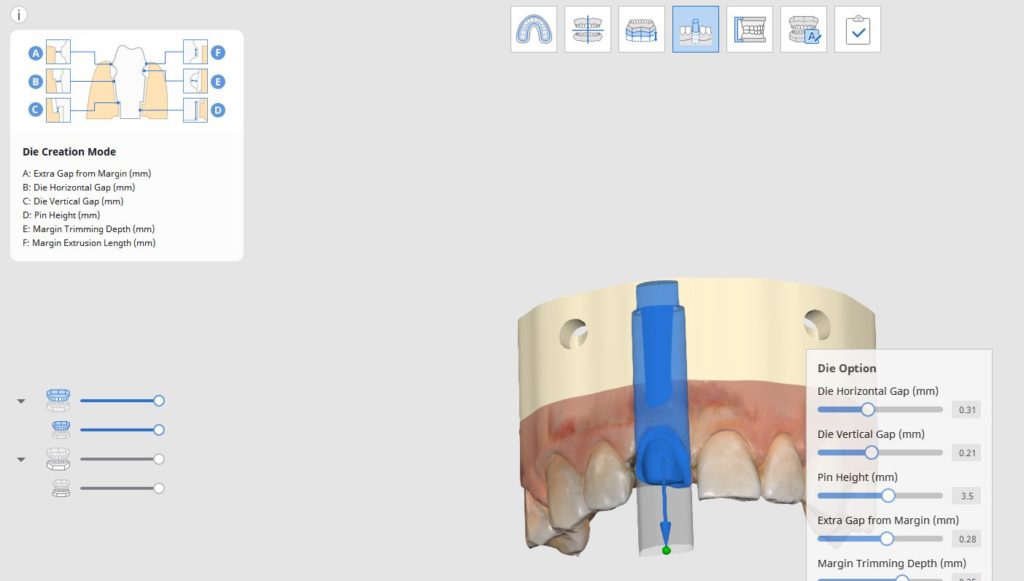Select the occlusion alignment step icon
The height and width of the screenshot is (581, 1024).
pyautogui.click(x=588, y=29)
